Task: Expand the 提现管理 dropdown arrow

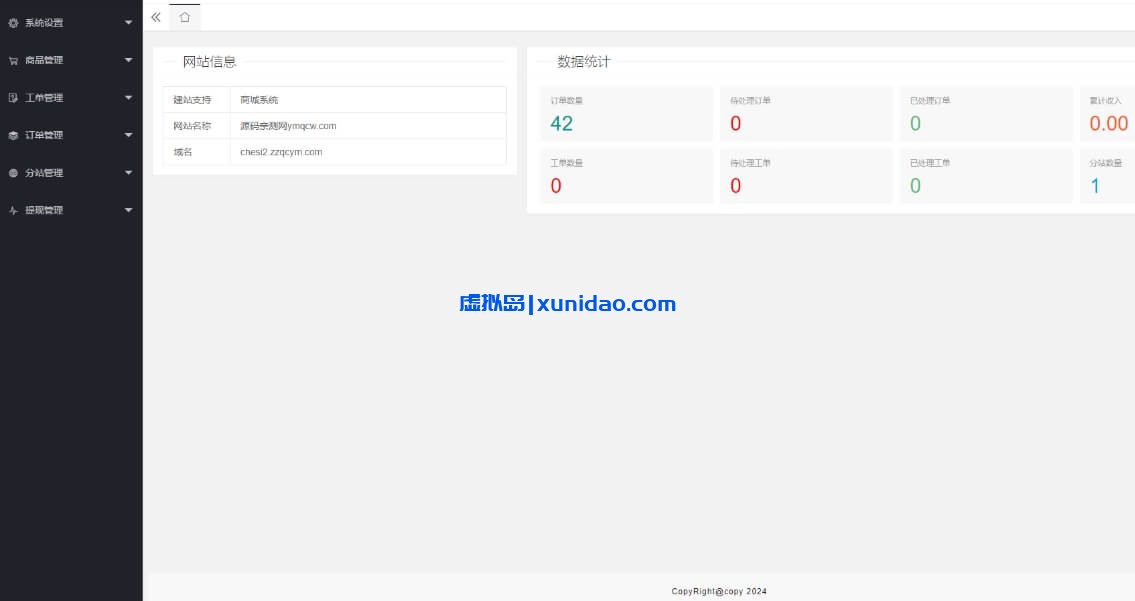Action: coord(128,209)
